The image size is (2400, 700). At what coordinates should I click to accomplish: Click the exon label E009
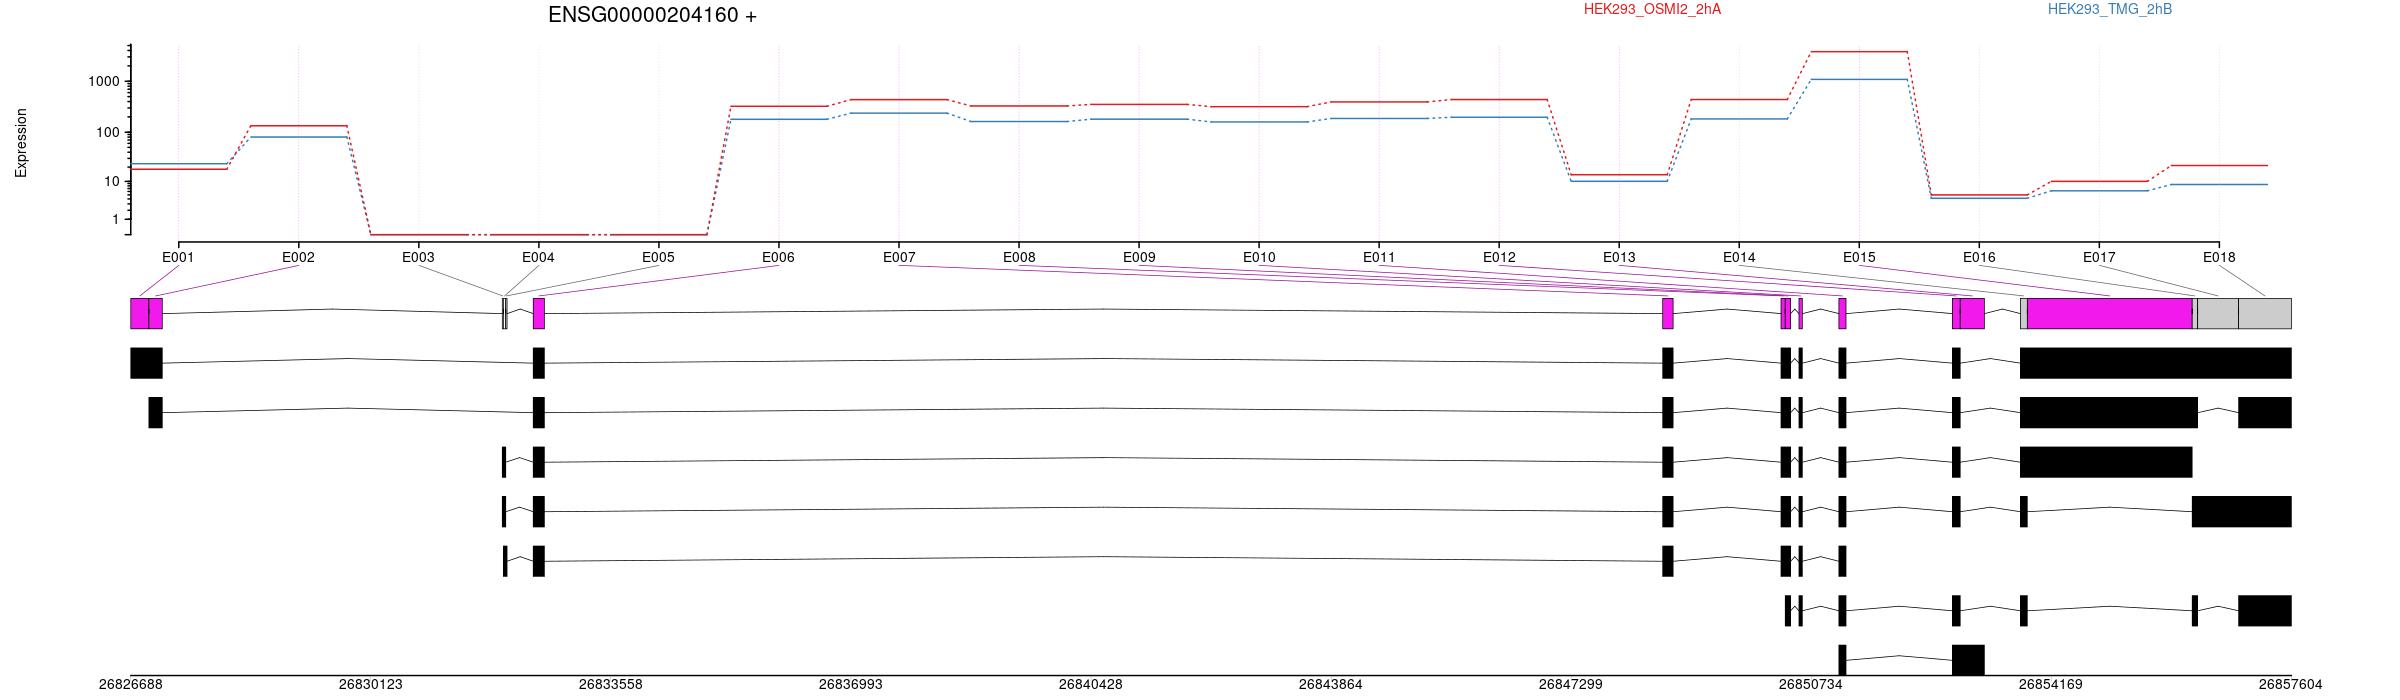point(1139,257)
